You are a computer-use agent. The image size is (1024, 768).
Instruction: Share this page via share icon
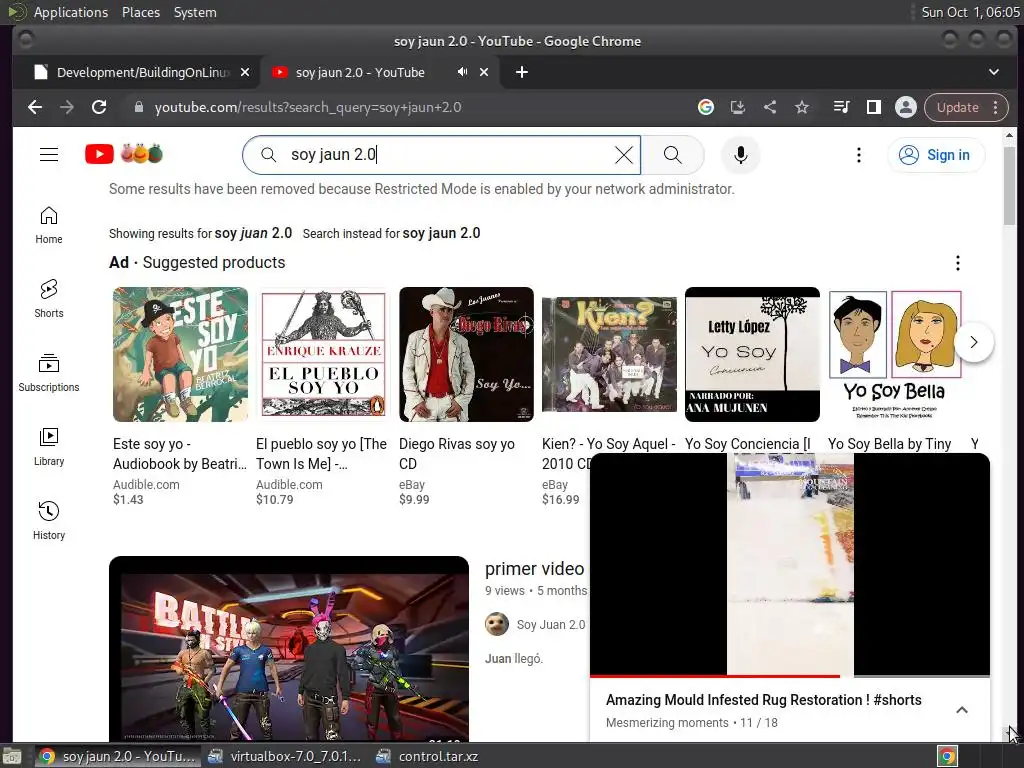770,107
